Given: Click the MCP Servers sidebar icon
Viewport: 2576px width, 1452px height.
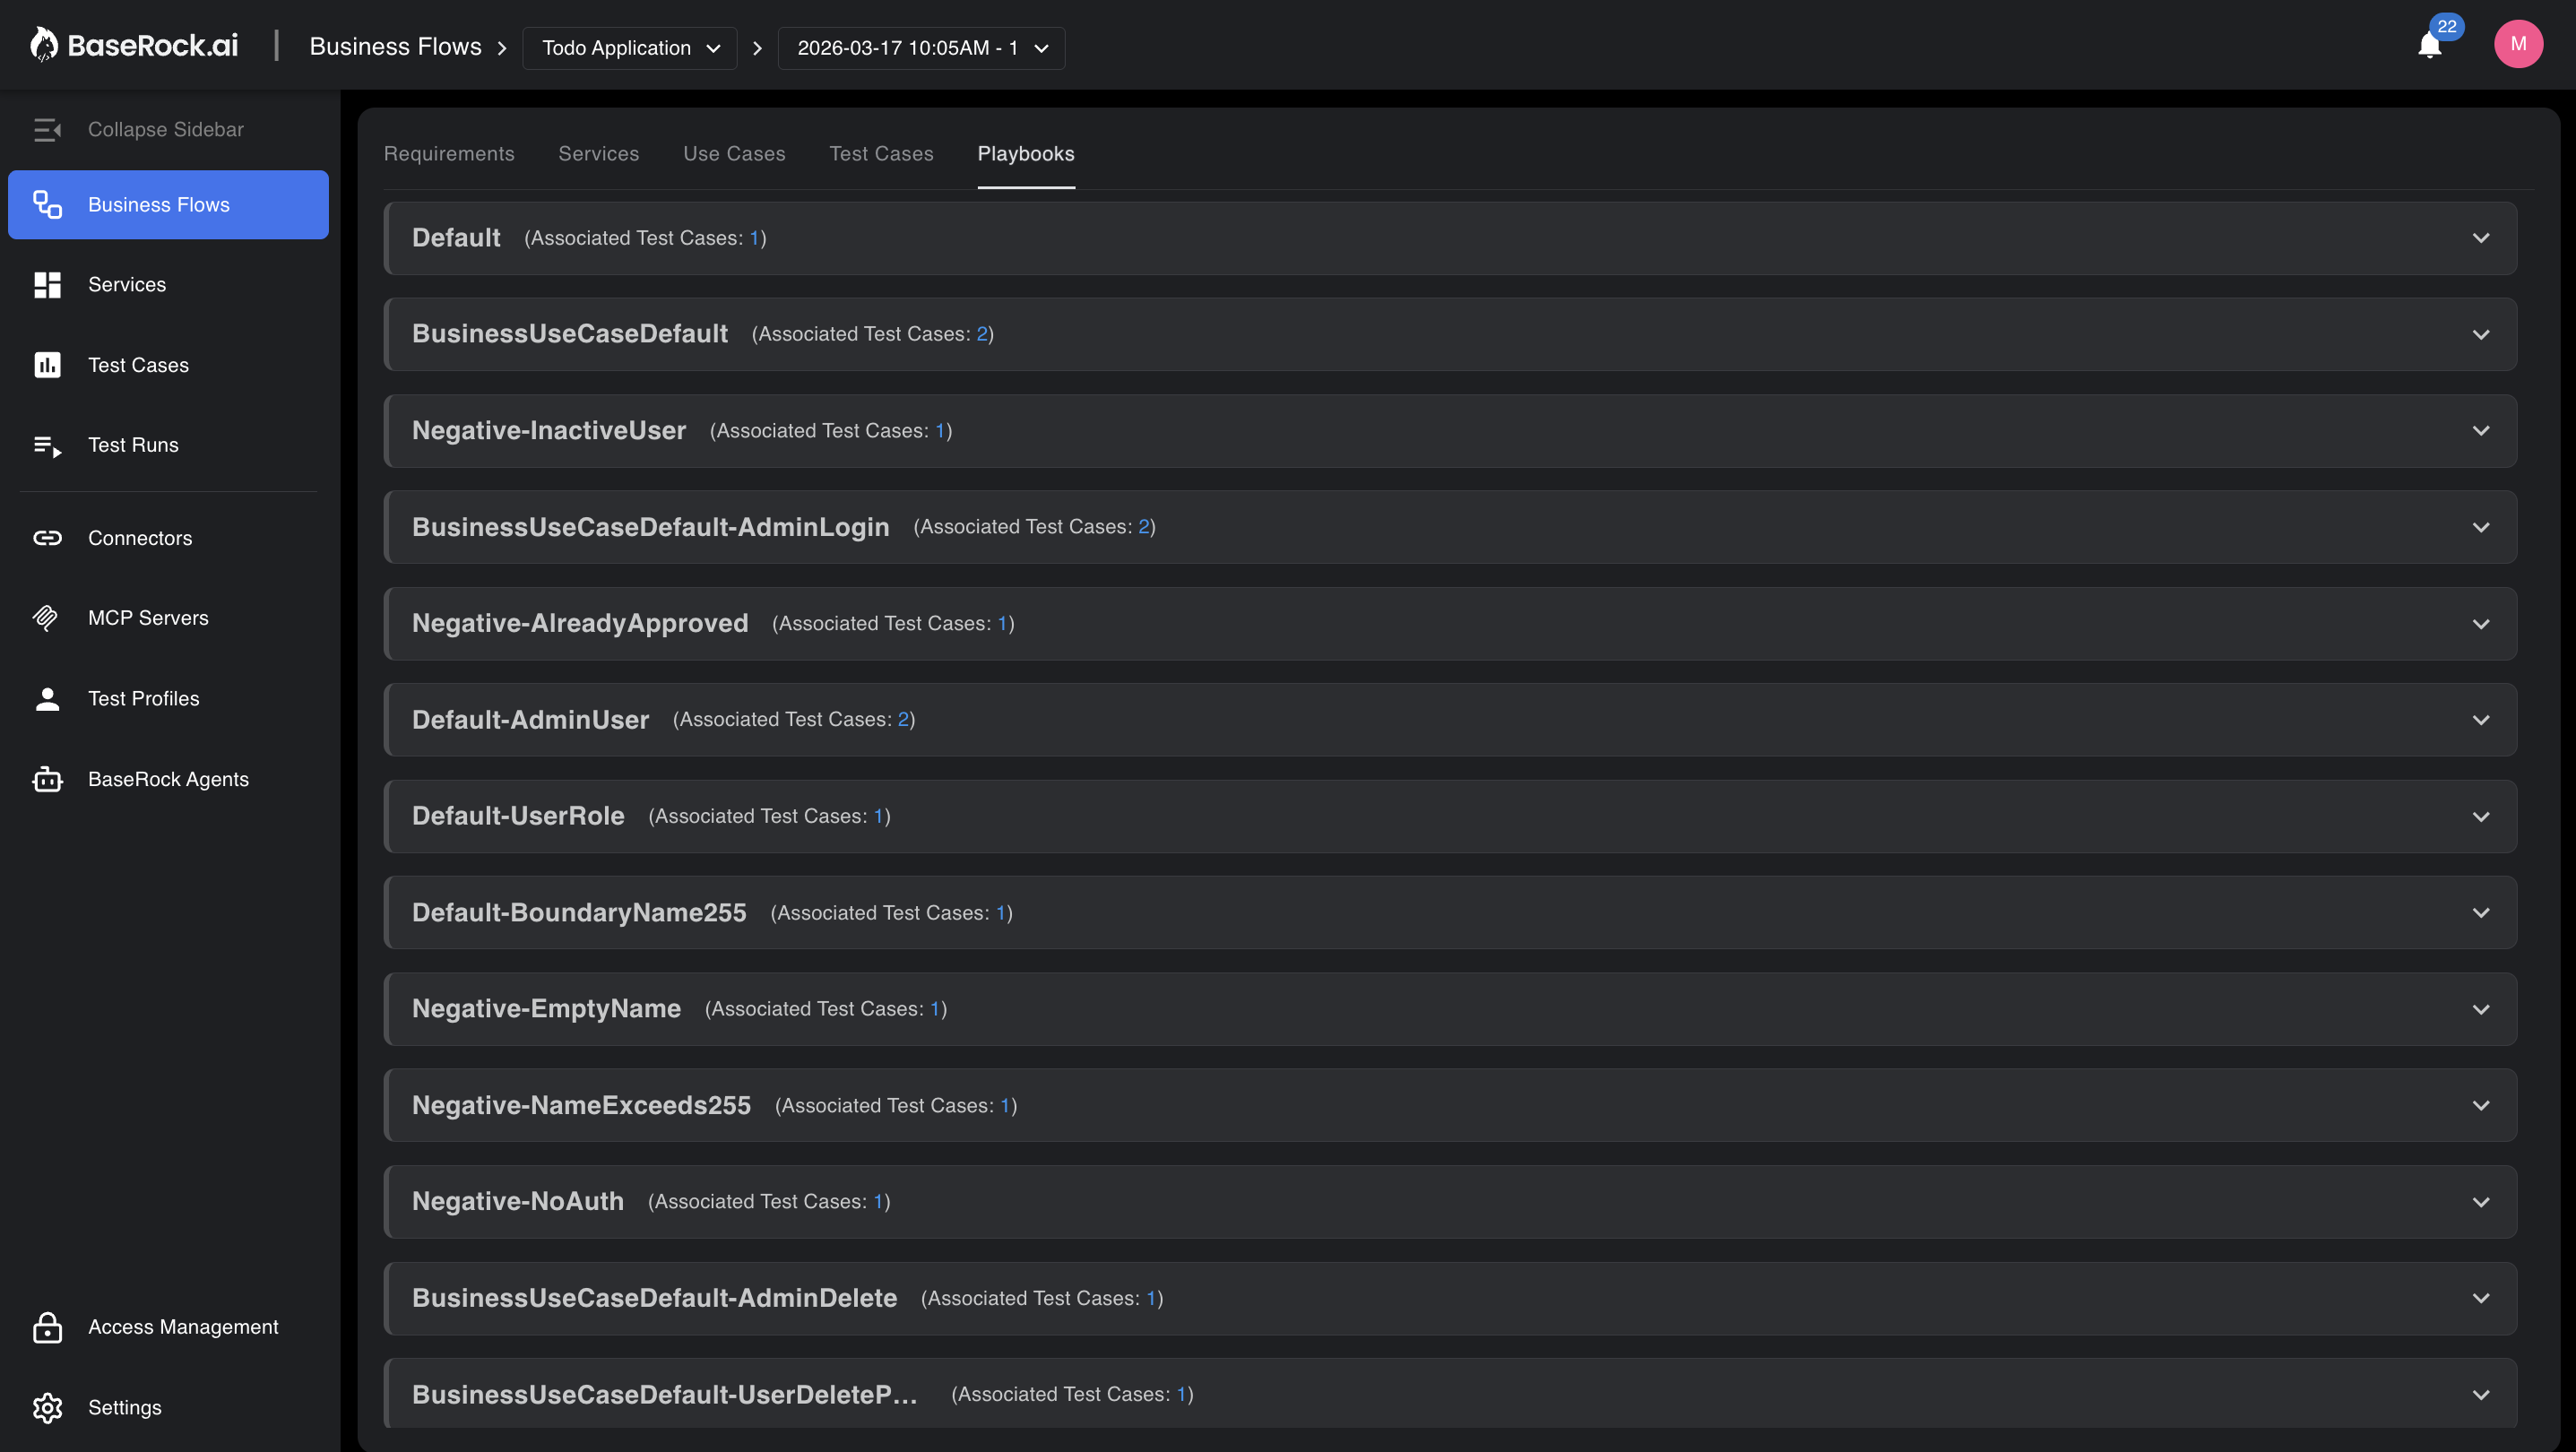Looking at the screenshot, I should coord(47,618).
